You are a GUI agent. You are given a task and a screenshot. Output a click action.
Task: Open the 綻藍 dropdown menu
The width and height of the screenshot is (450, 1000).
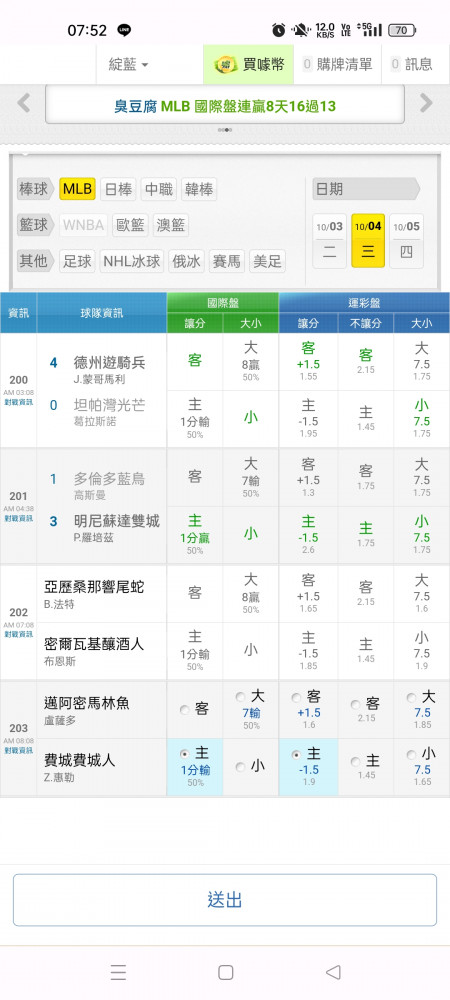[128, 64]
